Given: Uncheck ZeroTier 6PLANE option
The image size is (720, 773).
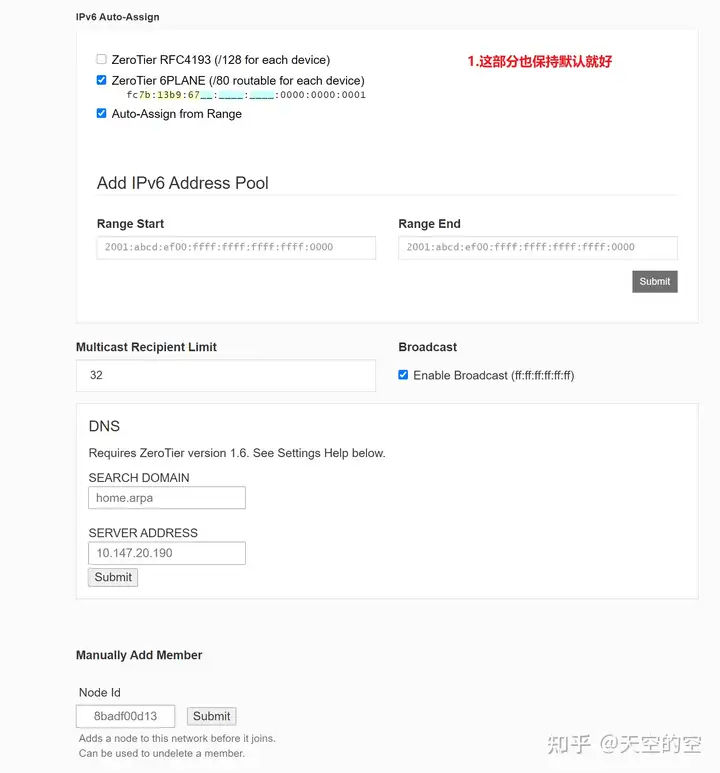Looking at the screenshot, I should [x=102, y=80].
